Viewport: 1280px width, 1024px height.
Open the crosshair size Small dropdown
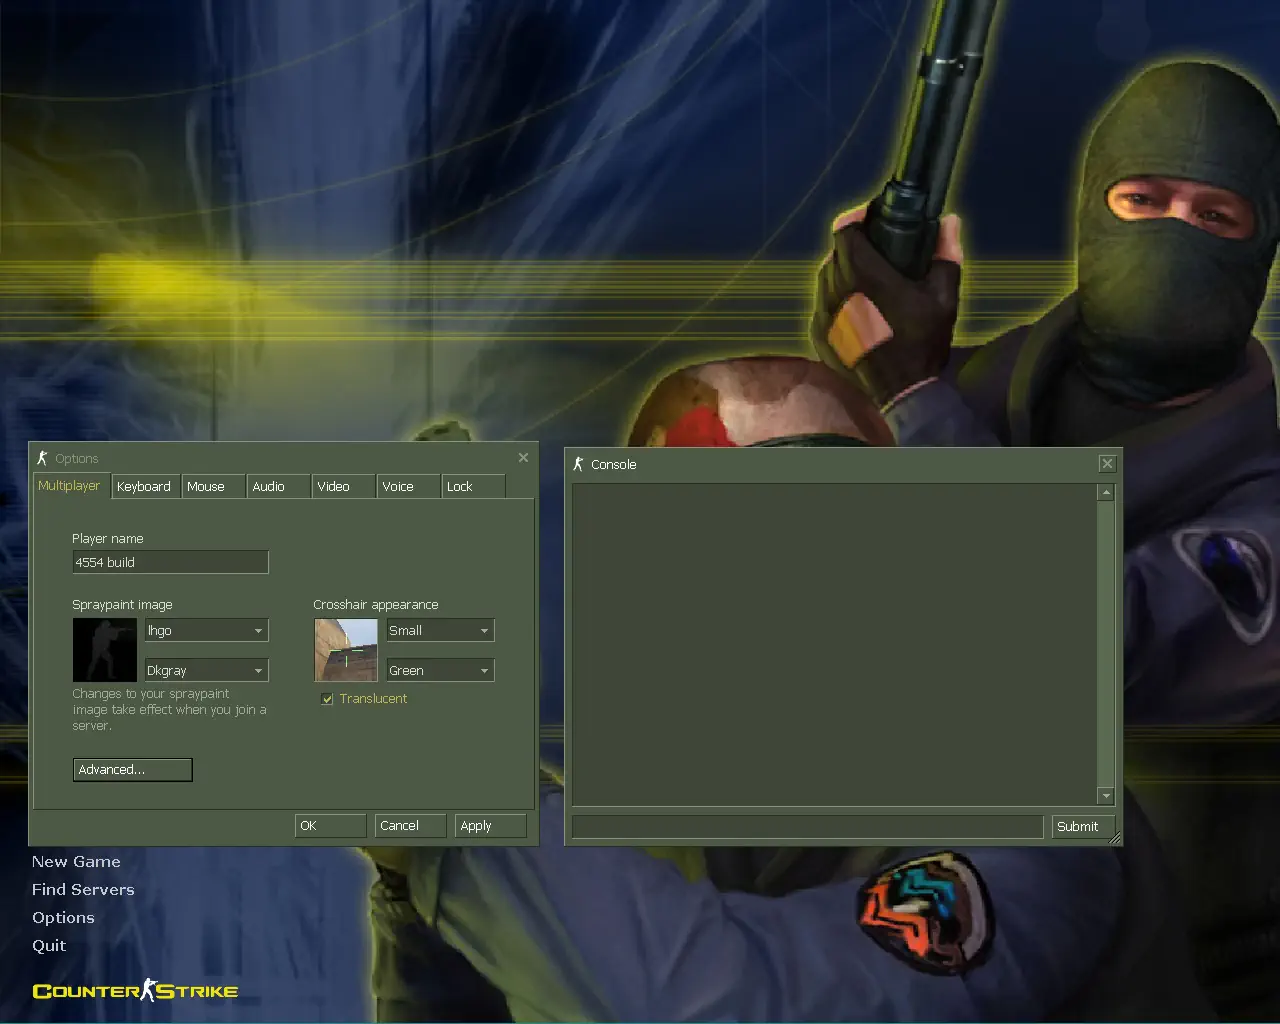[440, 631]
